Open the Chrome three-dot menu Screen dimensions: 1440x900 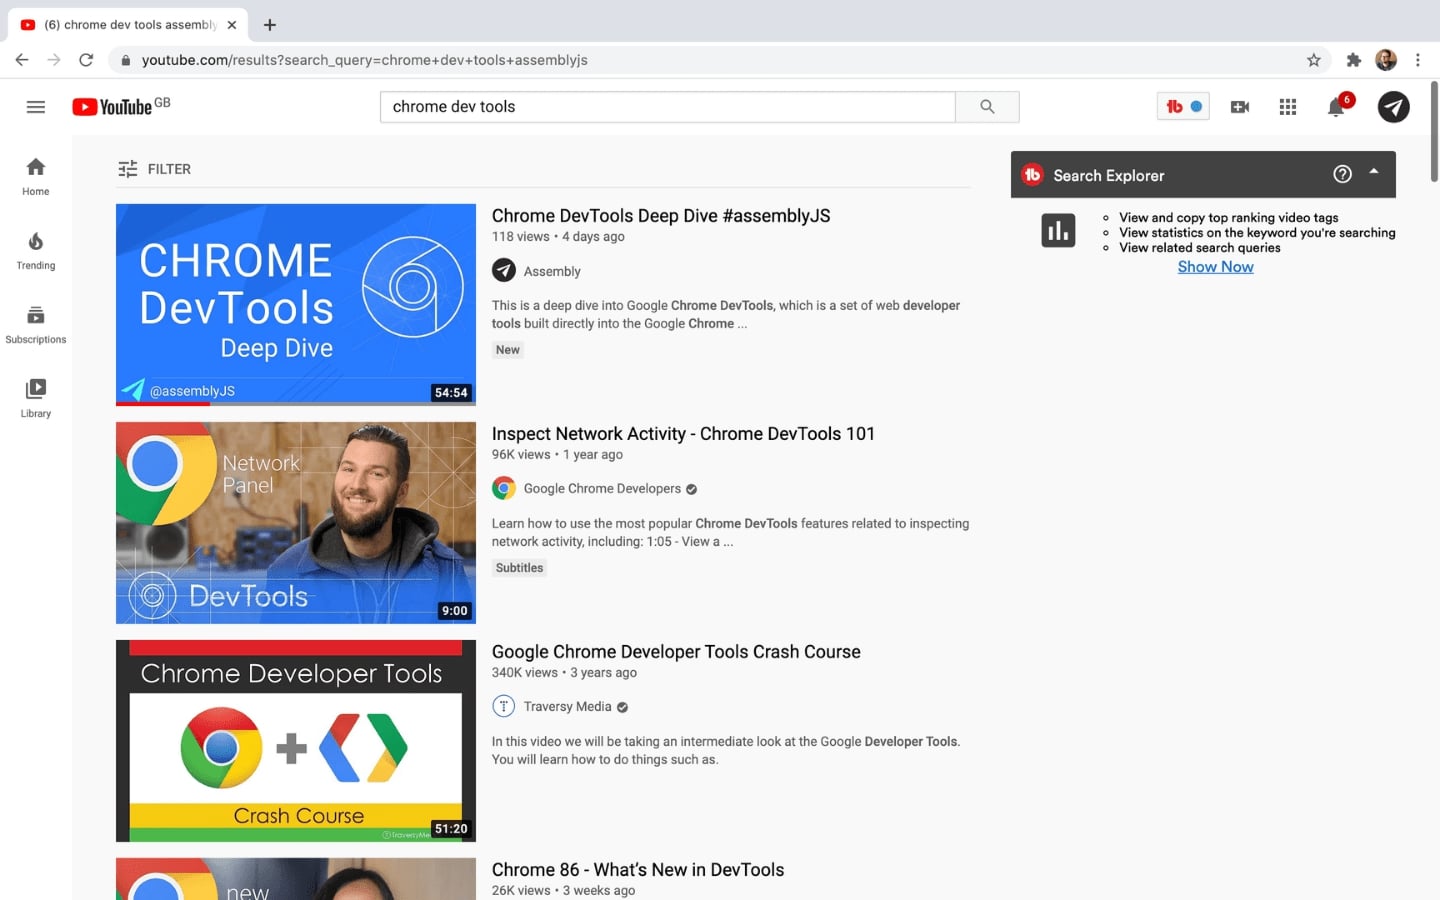tap(1418, 60)
